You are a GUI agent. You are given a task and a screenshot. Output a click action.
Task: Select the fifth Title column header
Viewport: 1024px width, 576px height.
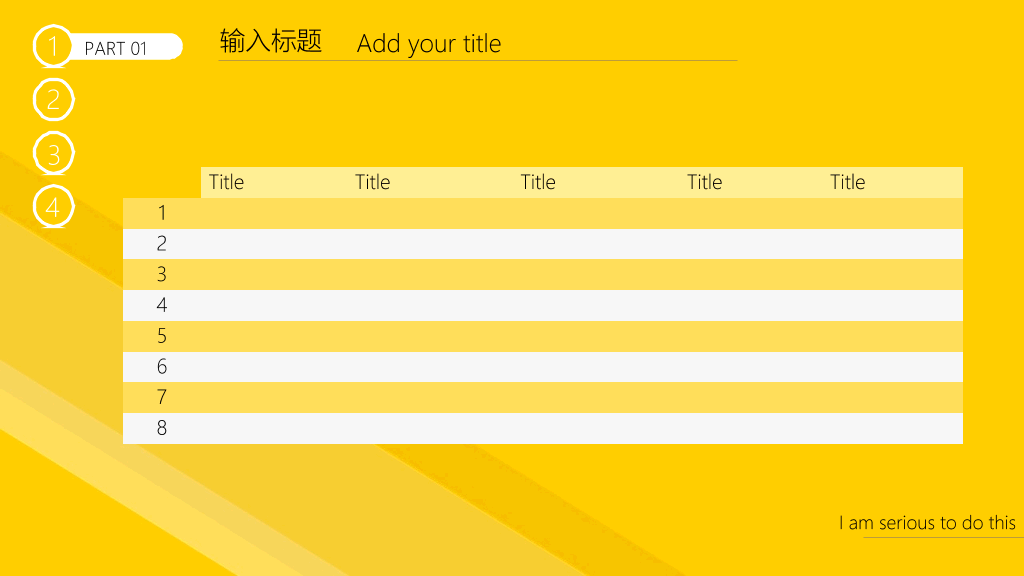point(847,182)
